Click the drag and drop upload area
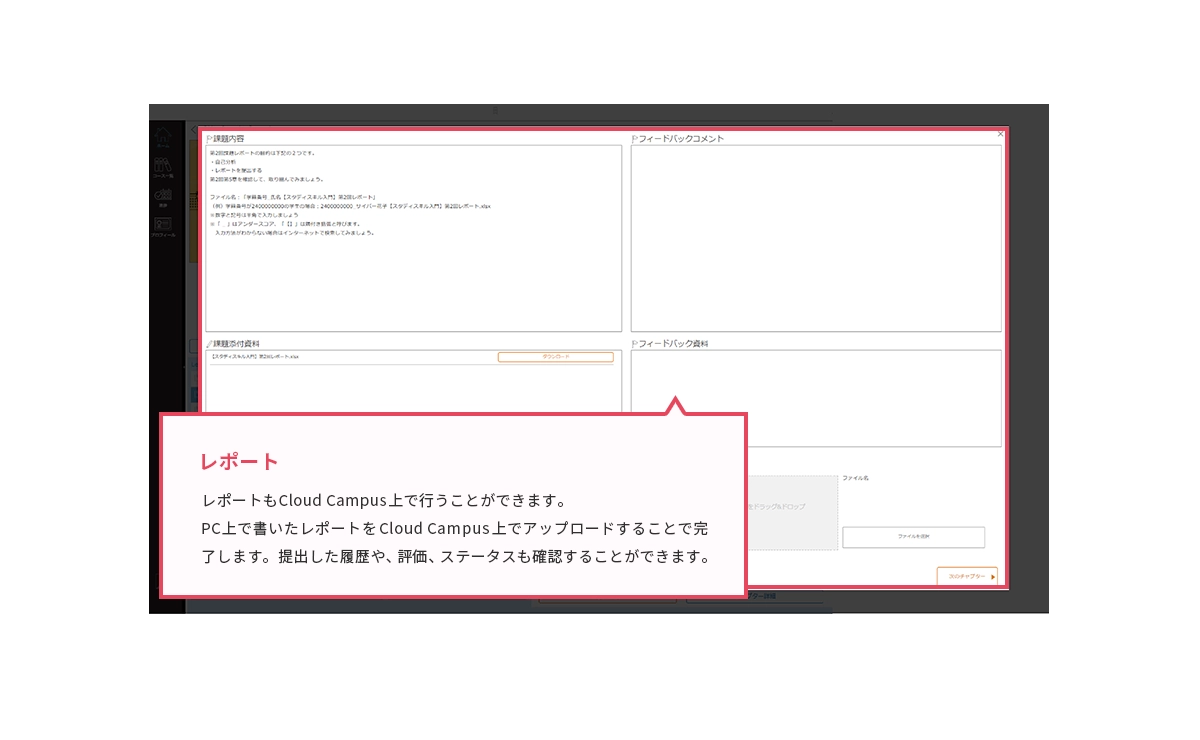Screen dimensions: 1200x740 pos(790,510)
